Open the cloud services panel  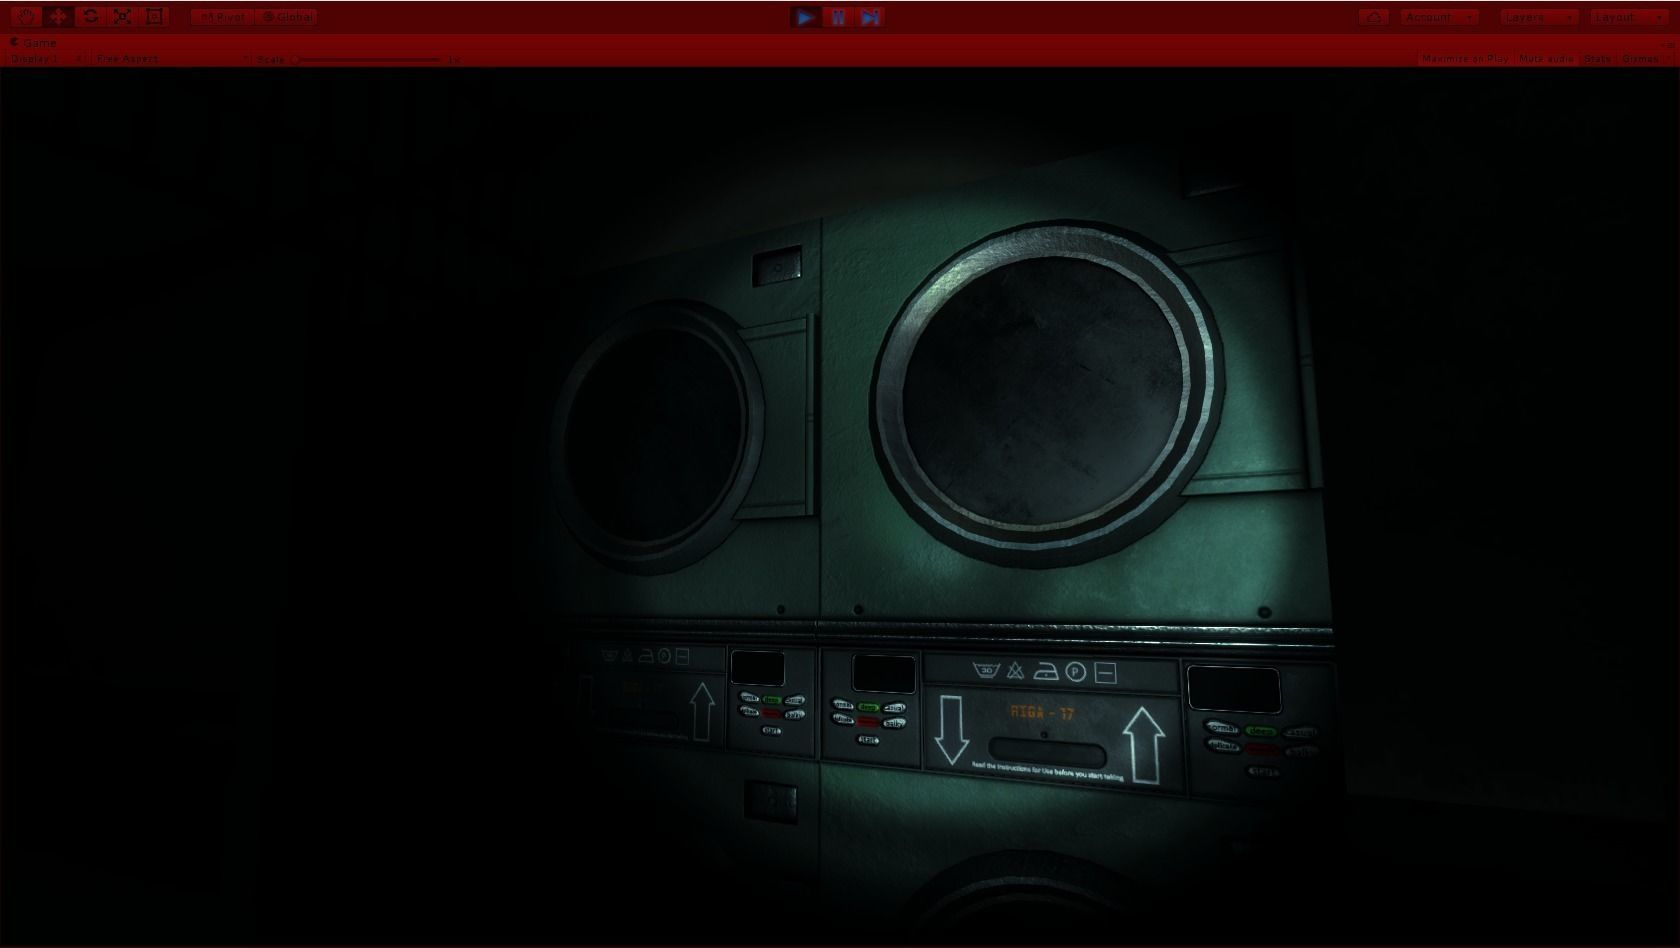1374,17
